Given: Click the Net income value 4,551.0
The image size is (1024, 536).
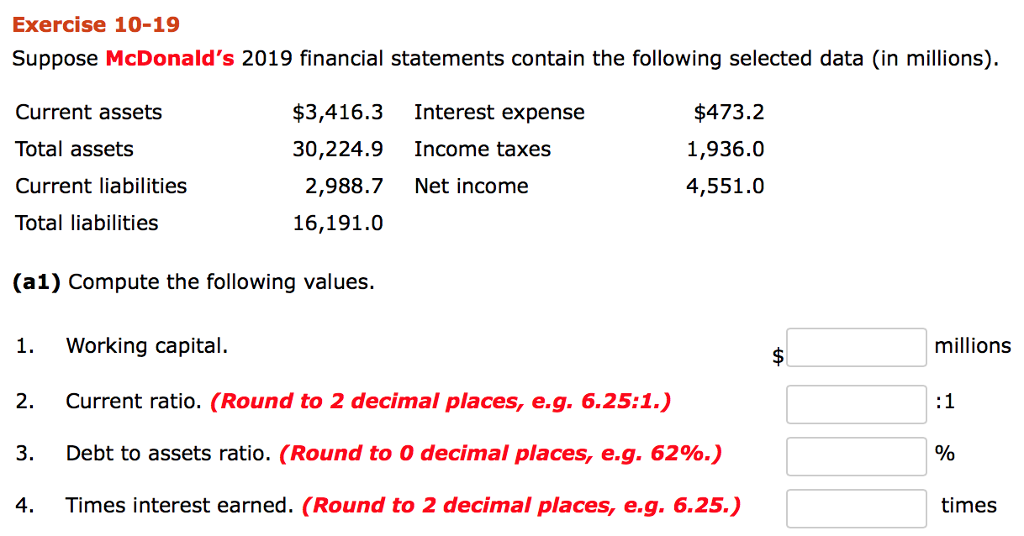Looking at the screenshot, I should pyautogui.click(x=725, y=187).
